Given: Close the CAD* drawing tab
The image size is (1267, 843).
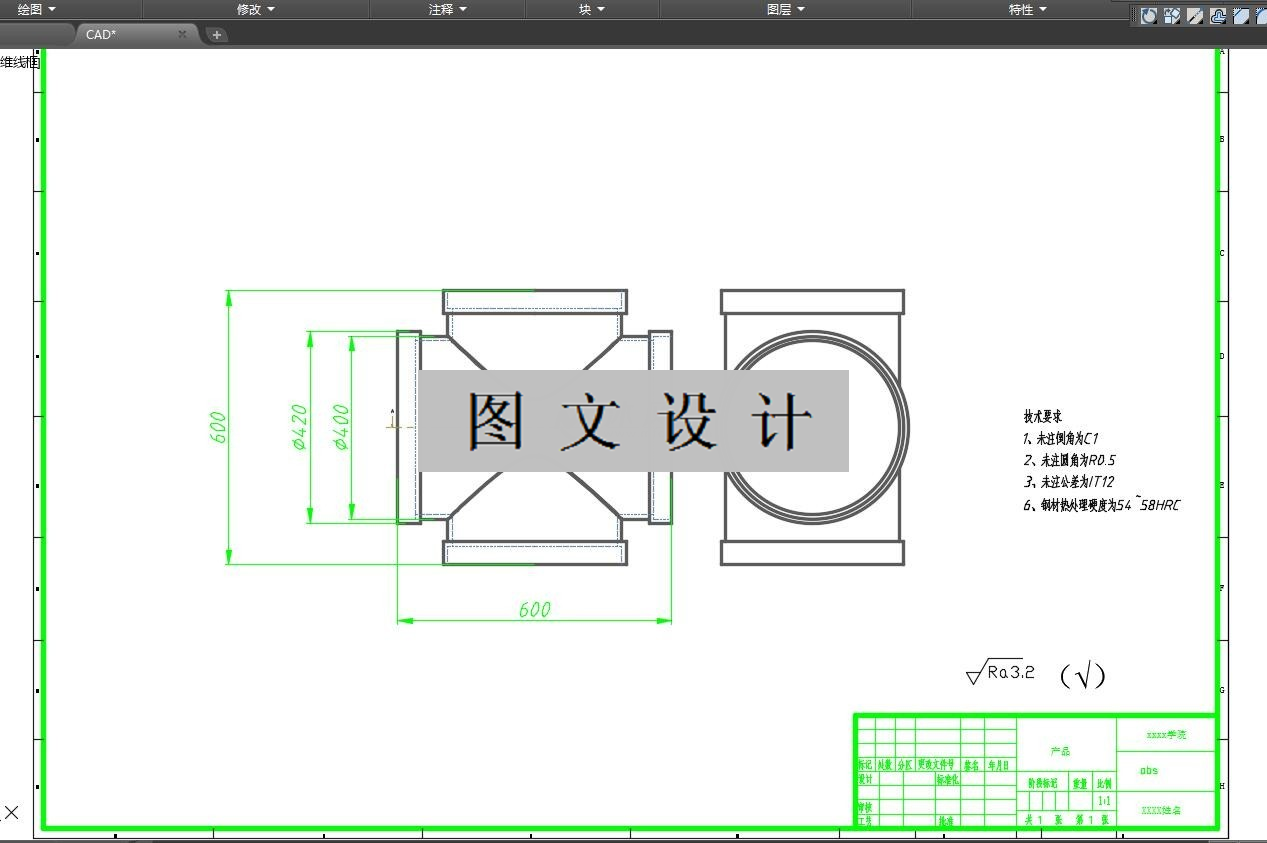Looking at the screenshot, I should (182, 34).
